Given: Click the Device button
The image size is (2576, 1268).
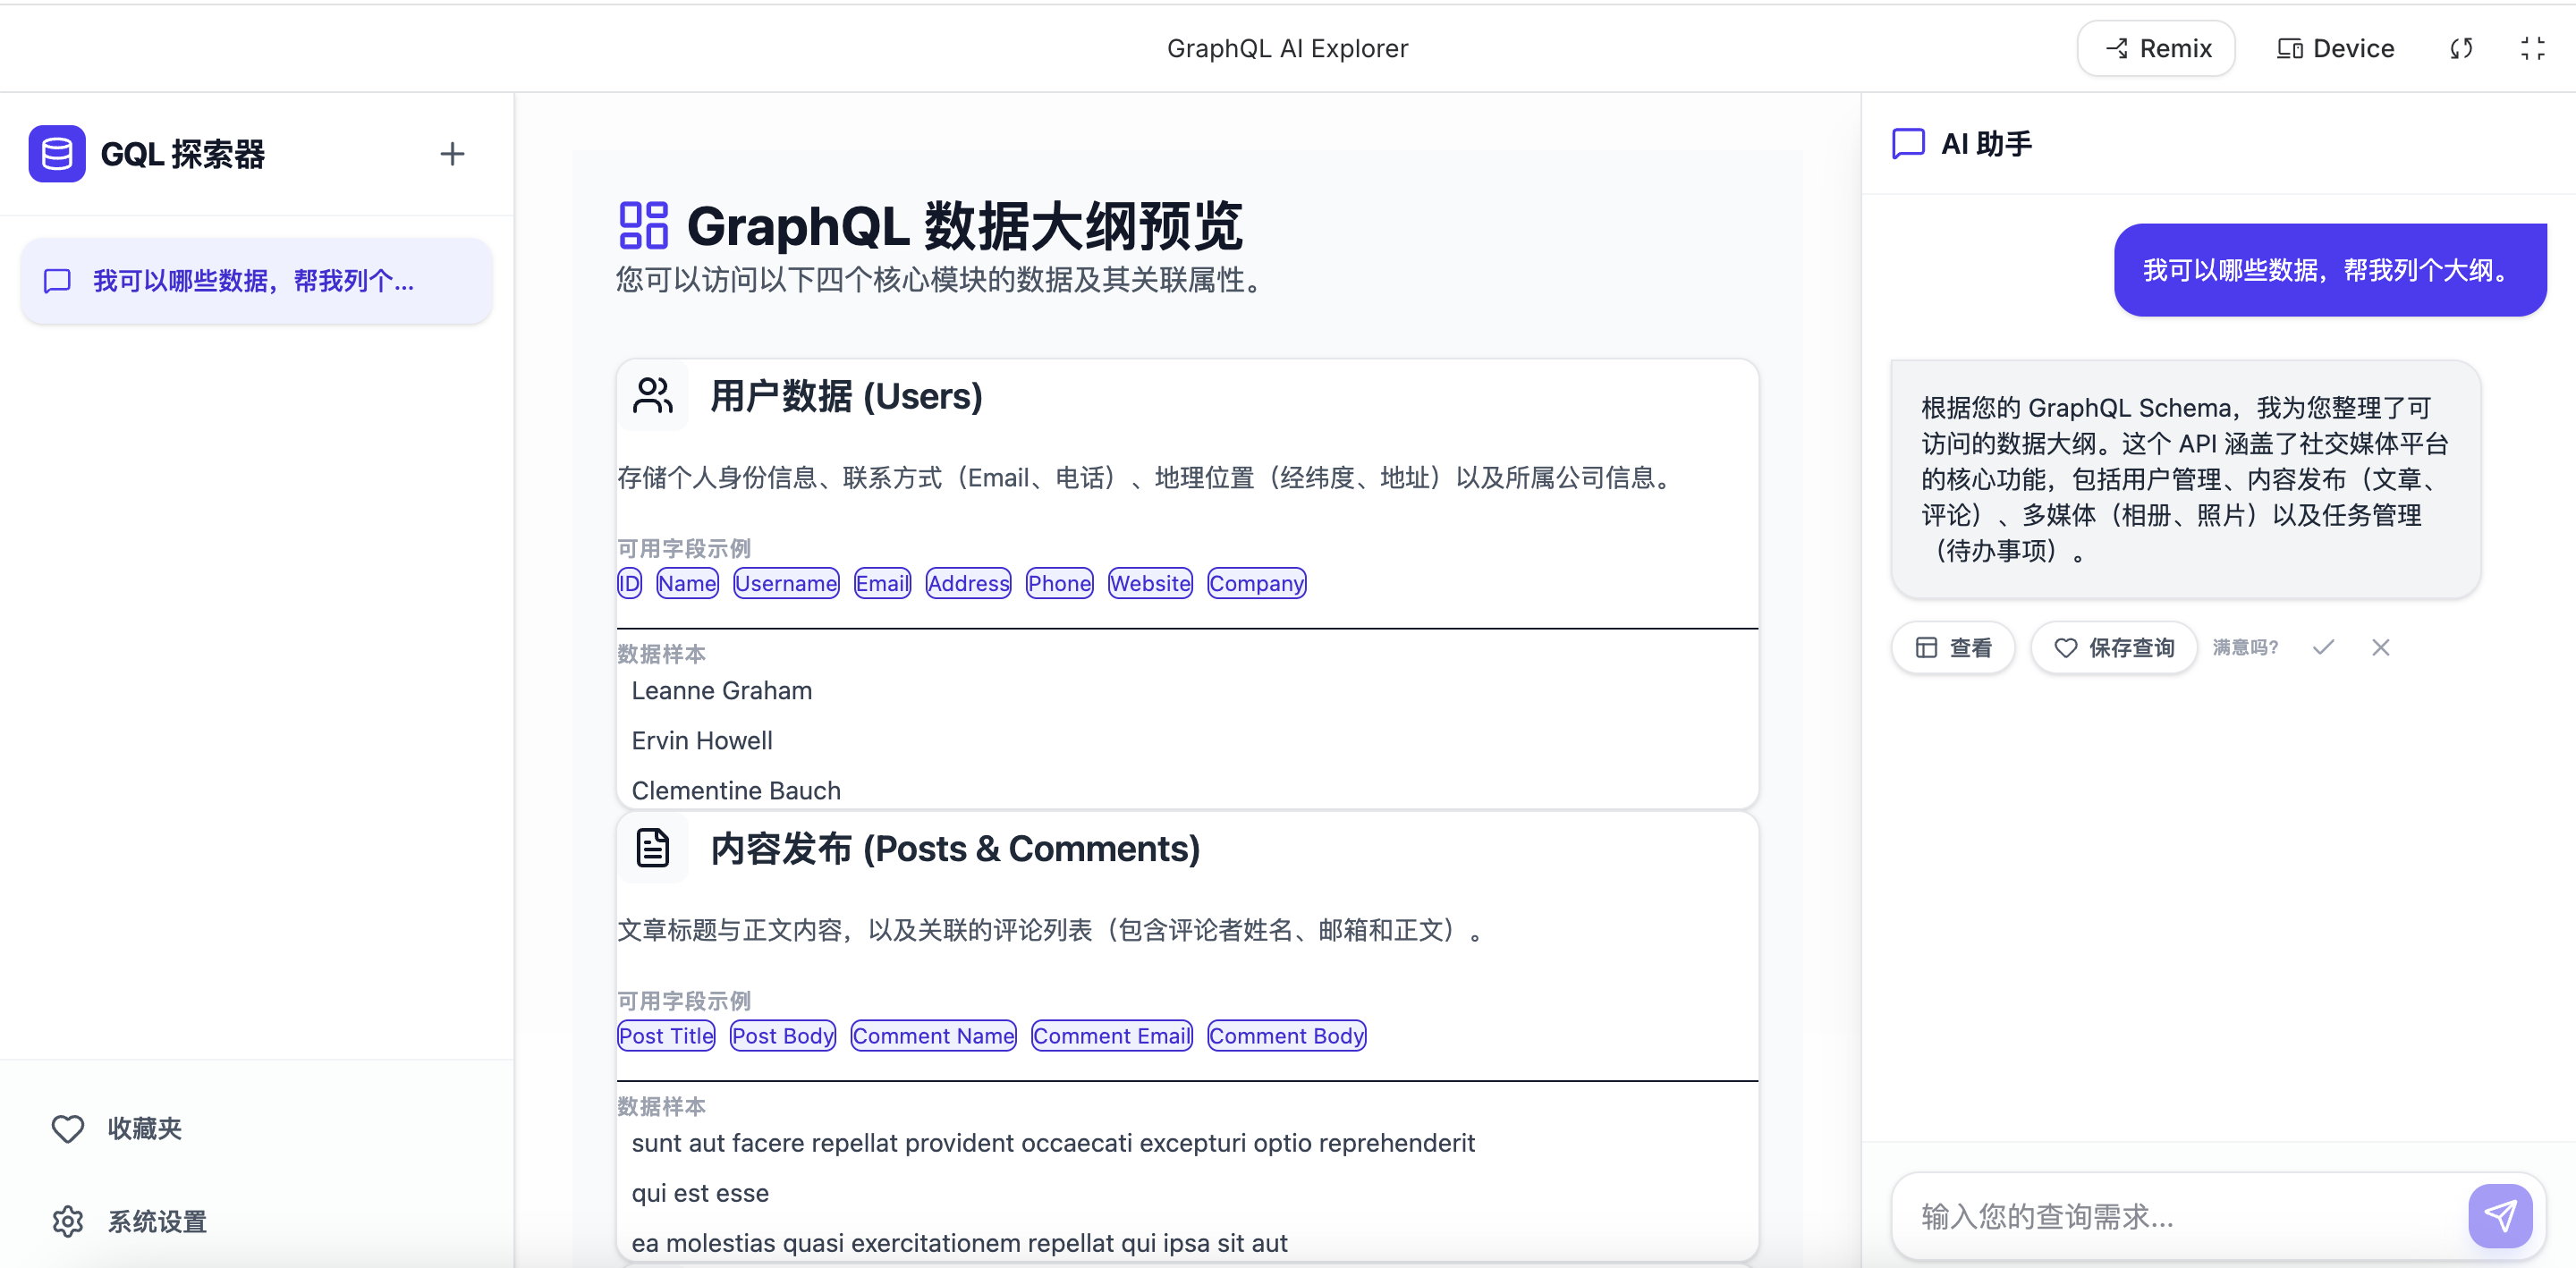Looking at the screenshot, I should tap(2335, 48).
